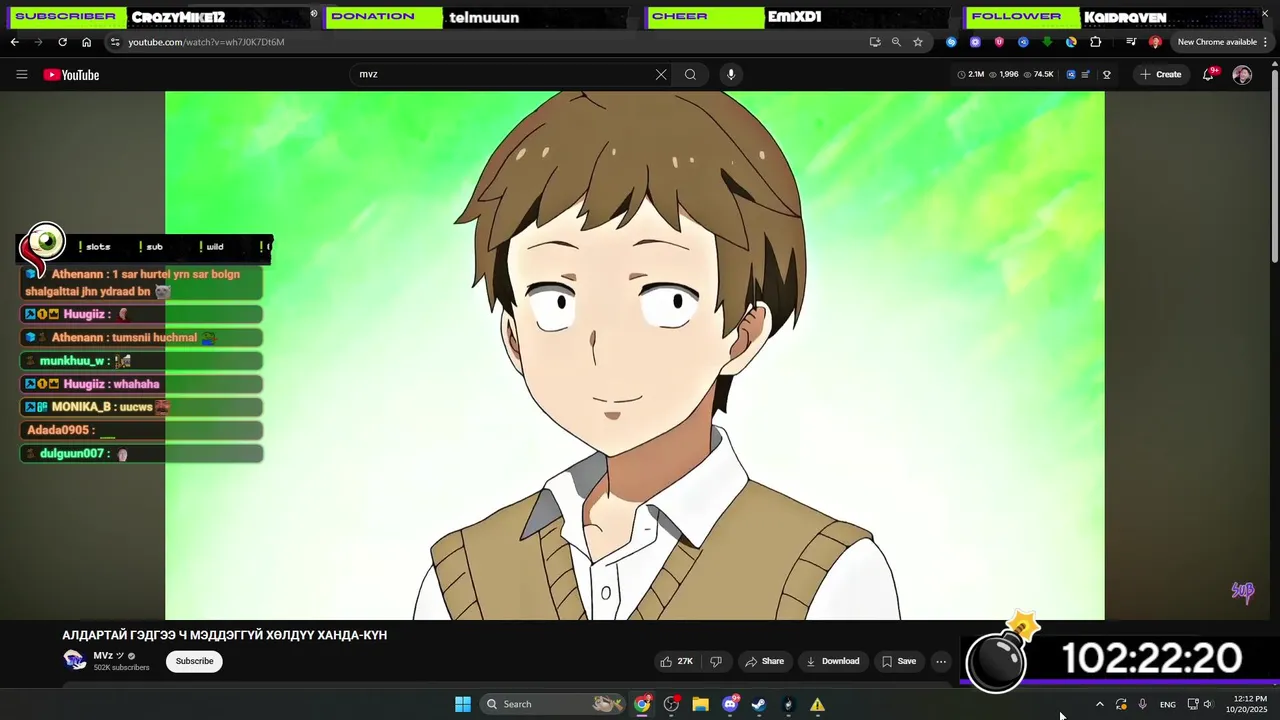Image resolution: width=1280 pixels, height=720 pixels.
Task: Open the Chrome profile avatar
Action: click(1155, 42)
